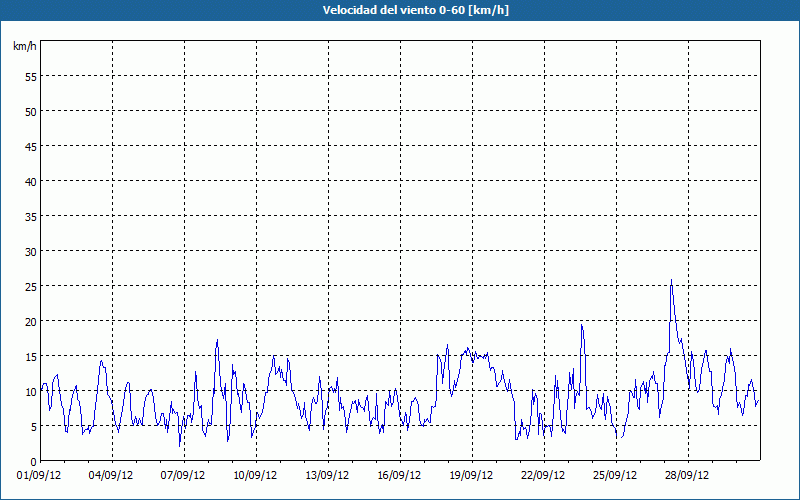Click the 04/09/12 date label
The image size is (800, 500).
pyautogui.click(x=111, y=476)
